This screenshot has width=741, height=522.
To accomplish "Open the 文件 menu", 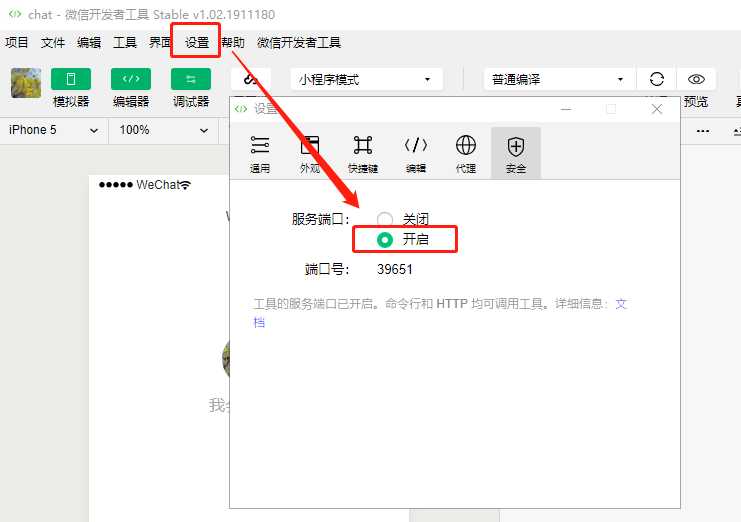I will click(53, 43).
